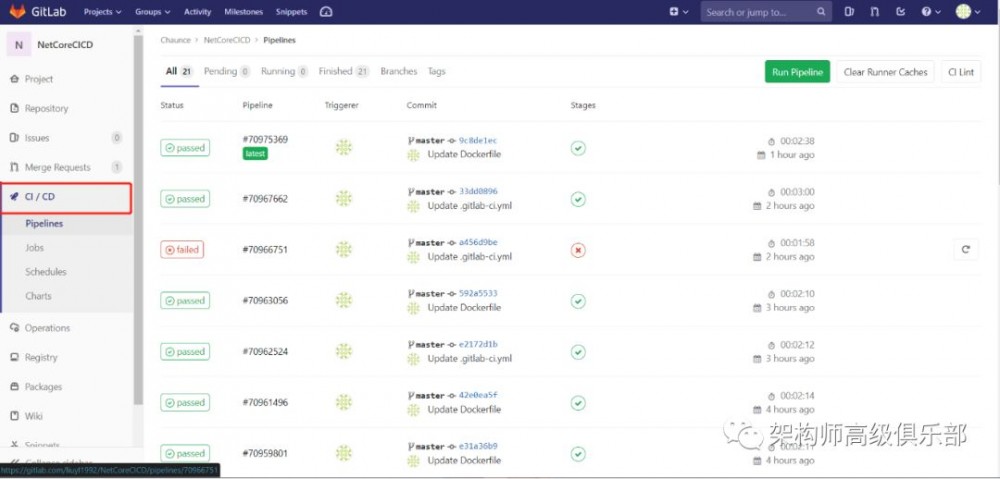The height and width of the screenshot is (479, 1000).
Task: Open the new item plus dropdown
Action: (x=679, y=12)
